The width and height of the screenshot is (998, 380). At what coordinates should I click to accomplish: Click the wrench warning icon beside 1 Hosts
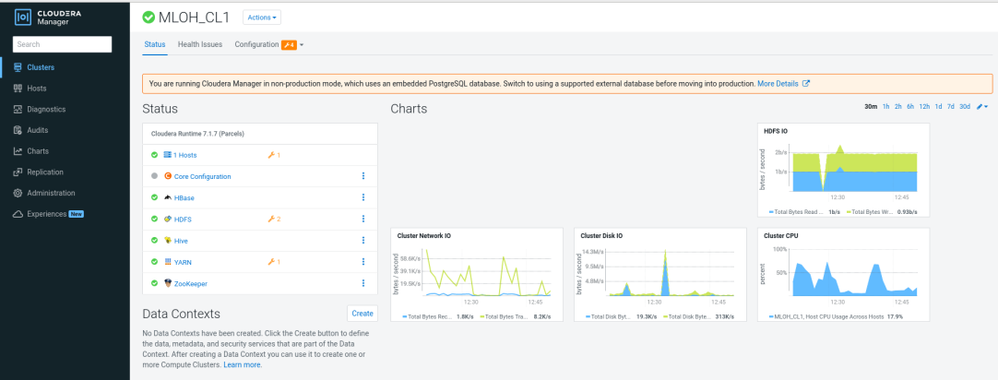pos(271,155)
